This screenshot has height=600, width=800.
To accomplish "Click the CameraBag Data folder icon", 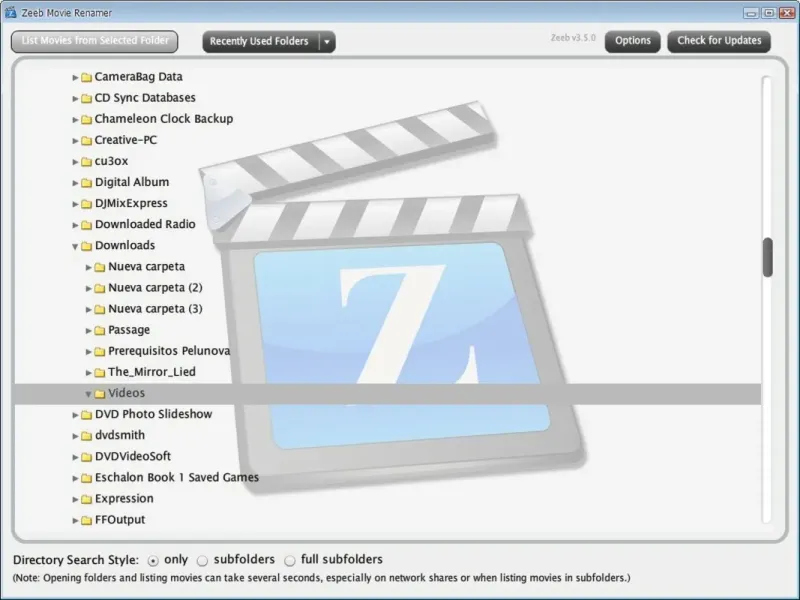I will point(86,77).
